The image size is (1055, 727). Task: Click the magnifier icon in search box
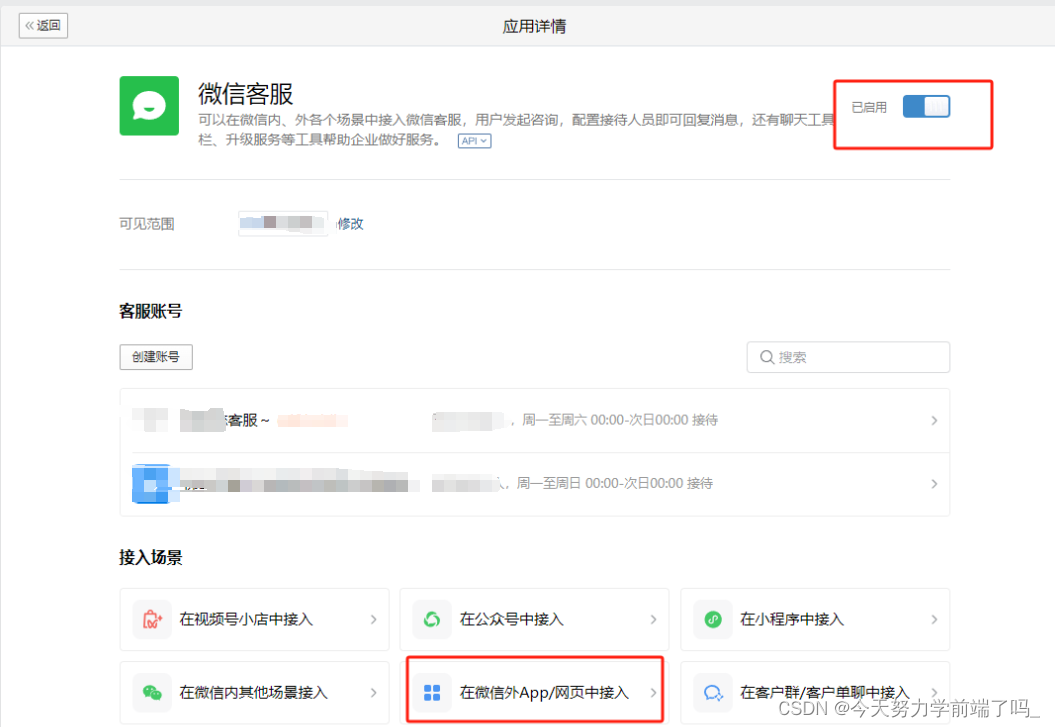pos(766,357)
